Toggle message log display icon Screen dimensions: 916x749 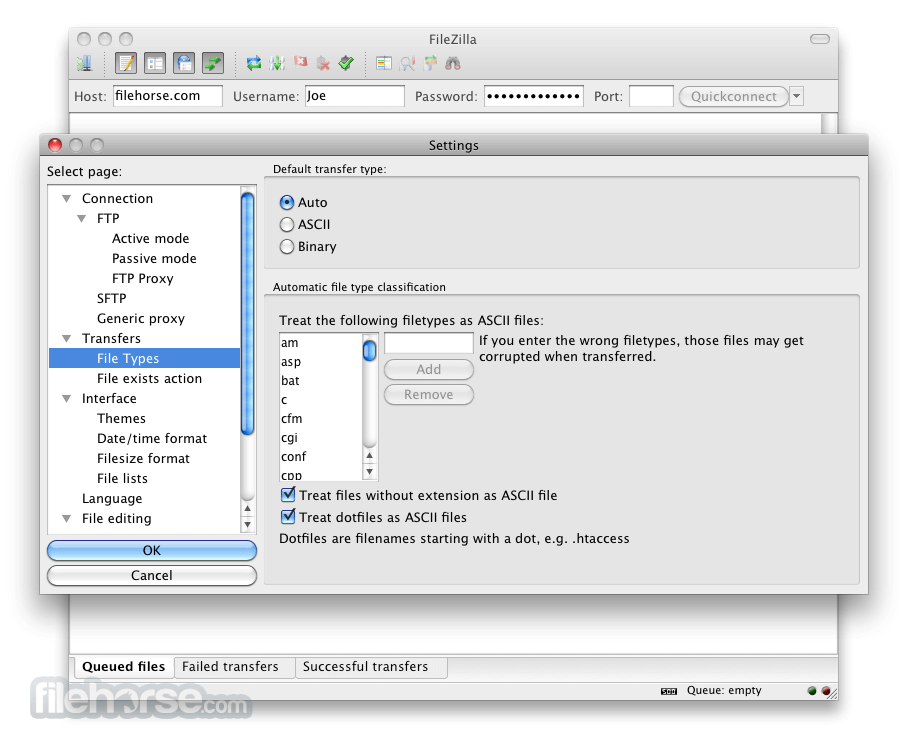point(126,63)
